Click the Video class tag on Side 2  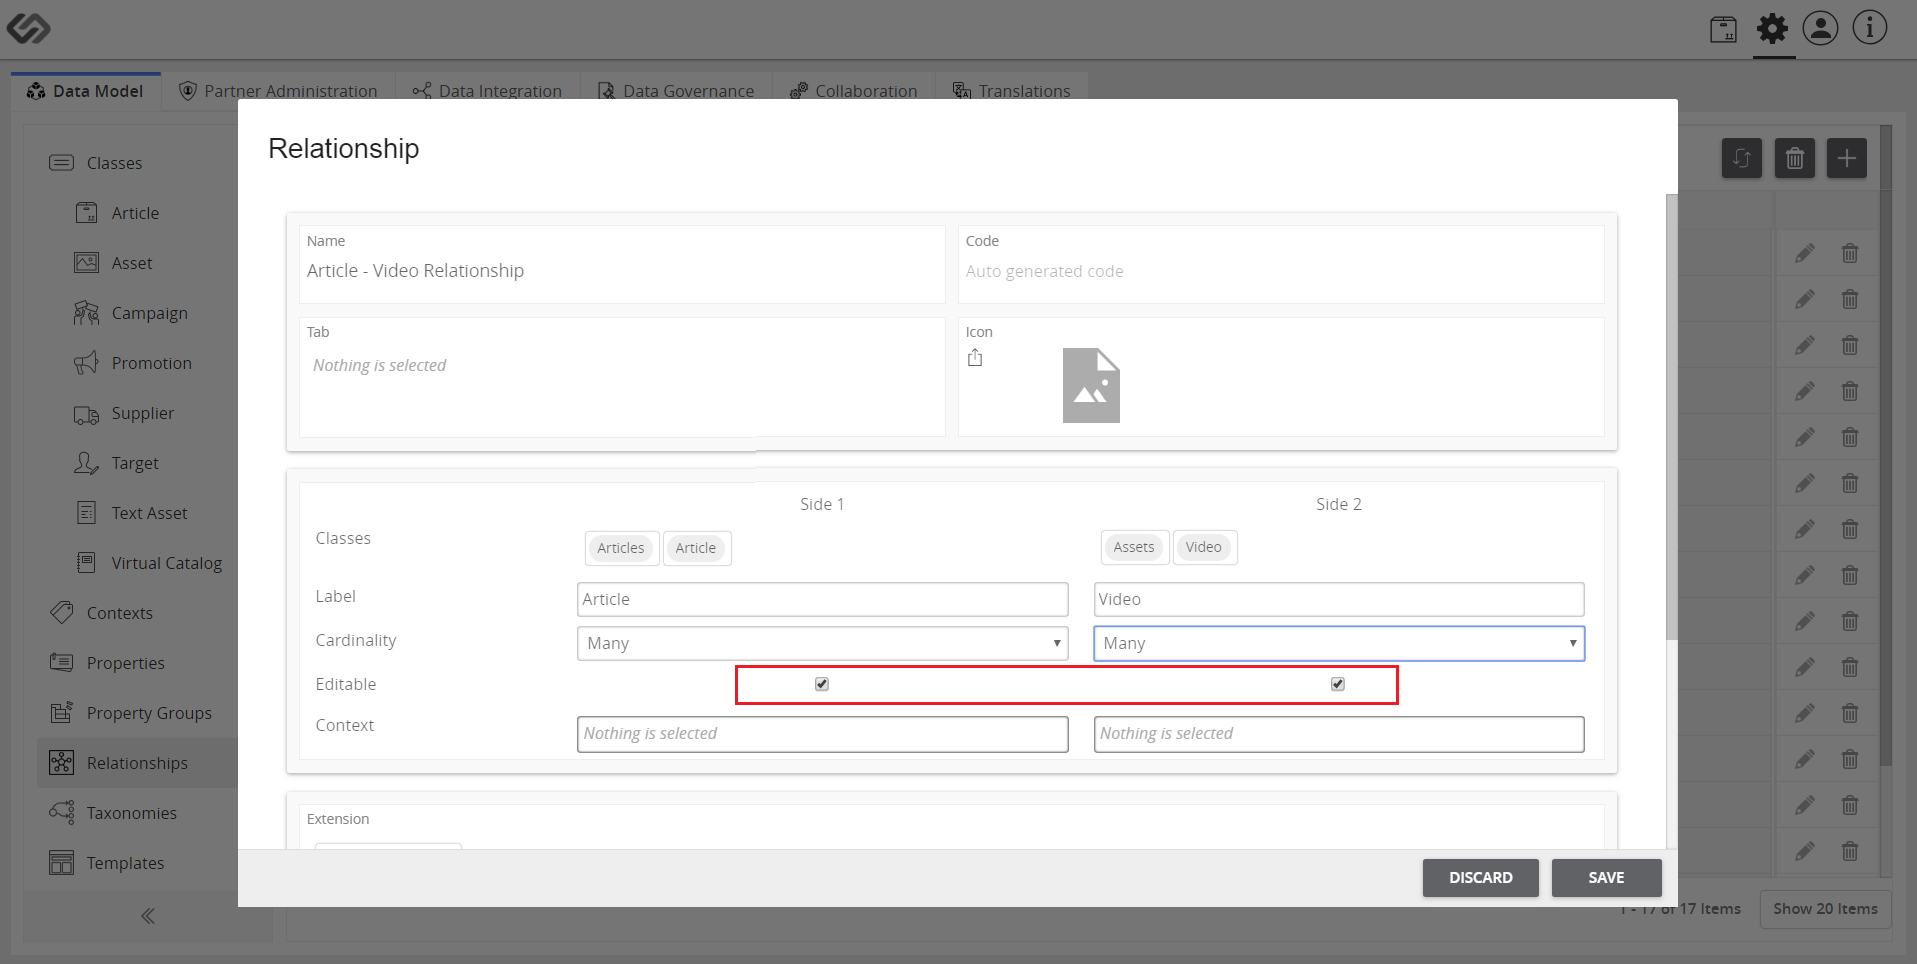coord(1204,547)
